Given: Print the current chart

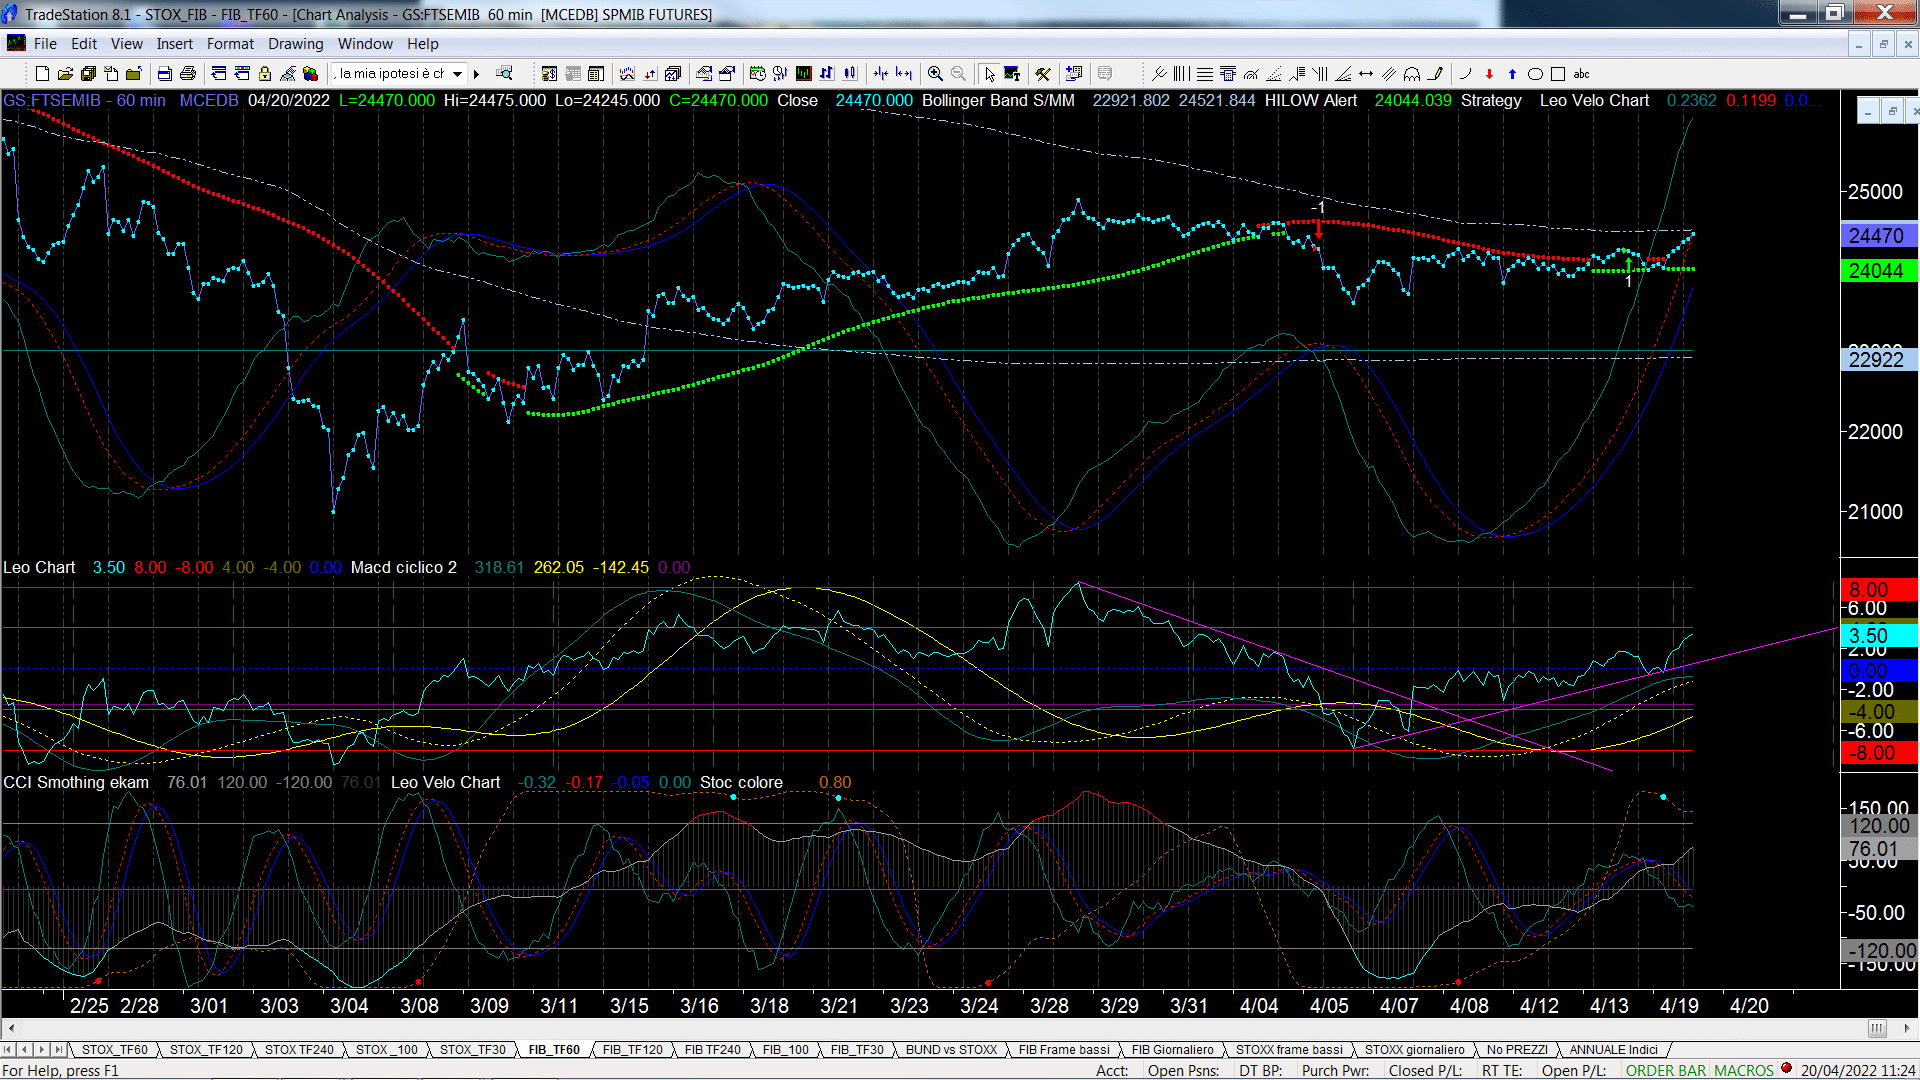Looking at the screenshot, I should coord(187,74).
